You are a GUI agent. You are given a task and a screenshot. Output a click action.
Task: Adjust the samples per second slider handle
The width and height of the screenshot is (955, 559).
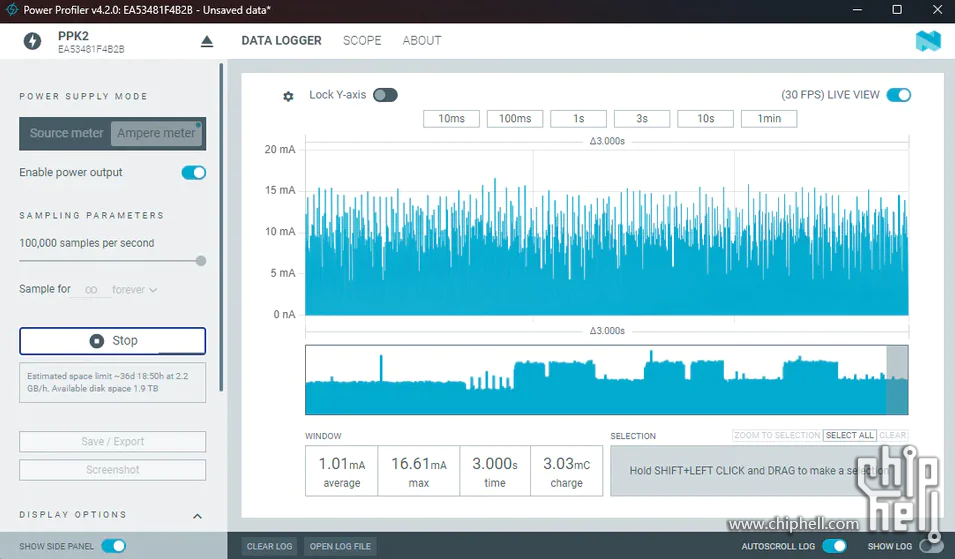pyautogui.click(x=200, y=261)
